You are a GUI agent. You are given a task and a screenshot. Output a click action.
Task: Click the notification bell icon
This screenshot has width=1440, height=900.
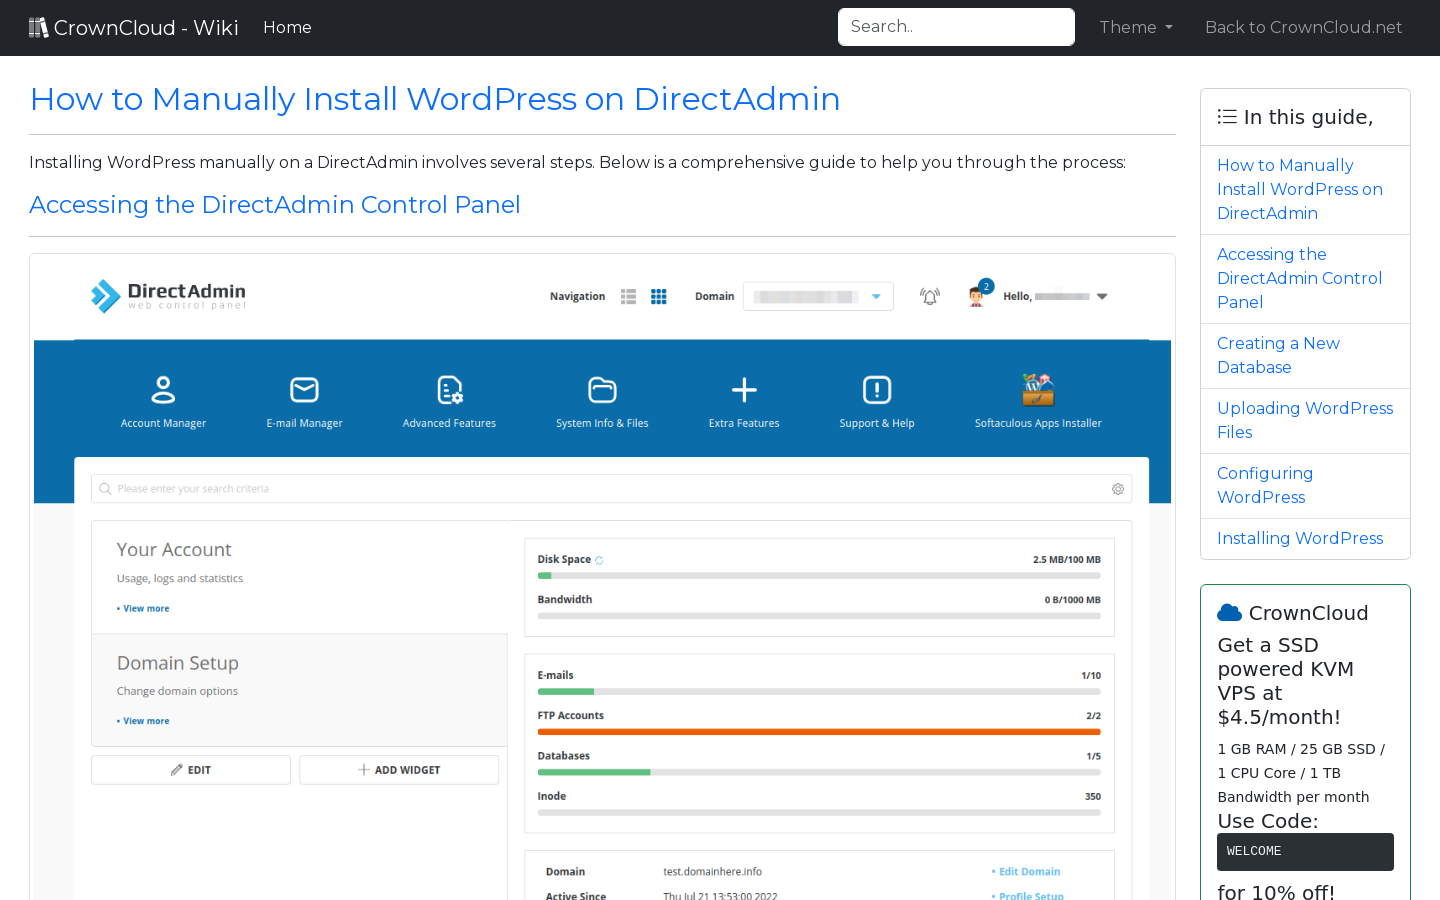pyautogui.click(x=929, y=296)
